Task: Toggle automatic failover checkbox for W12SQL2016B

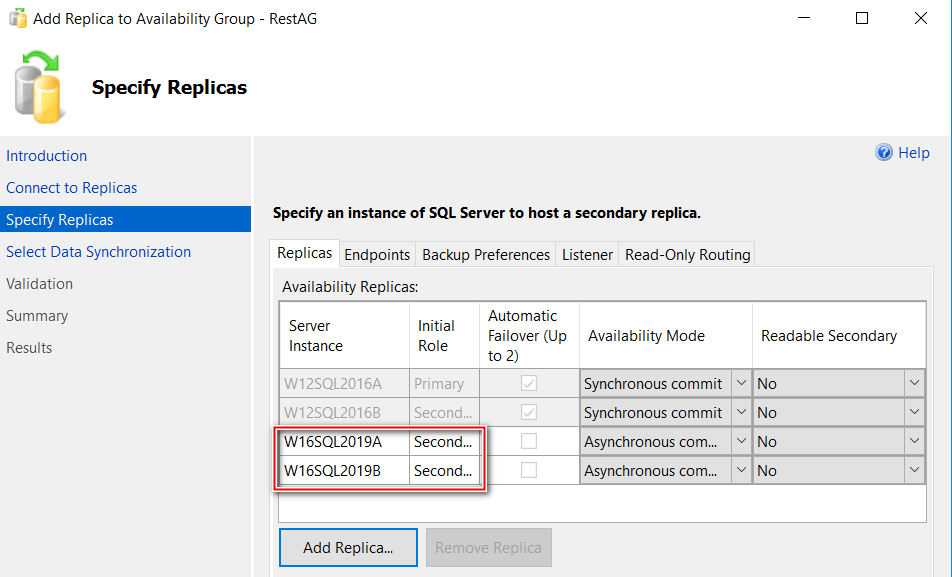Action: pyautogui.click(x=528, y=412)
